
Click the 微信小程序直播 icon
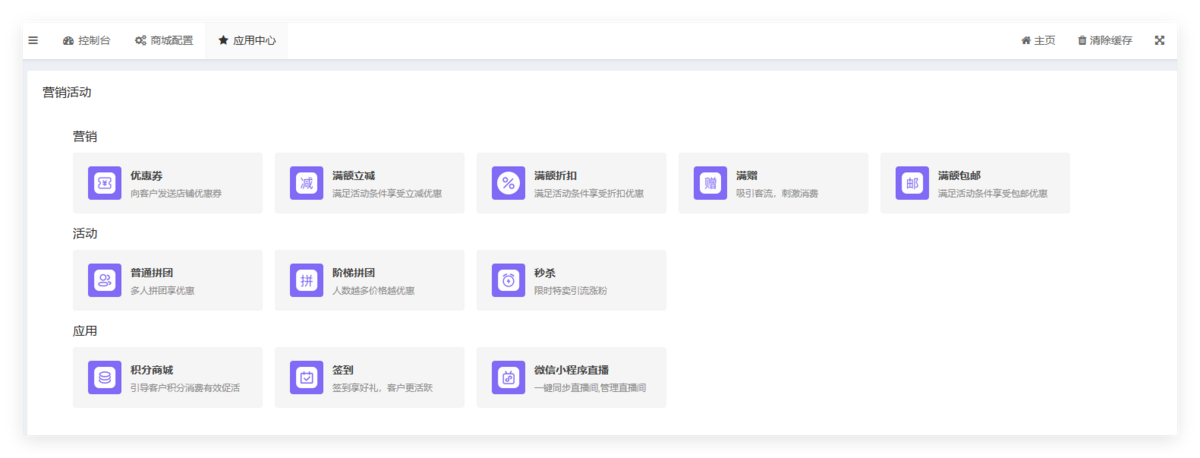coord(508,378)
